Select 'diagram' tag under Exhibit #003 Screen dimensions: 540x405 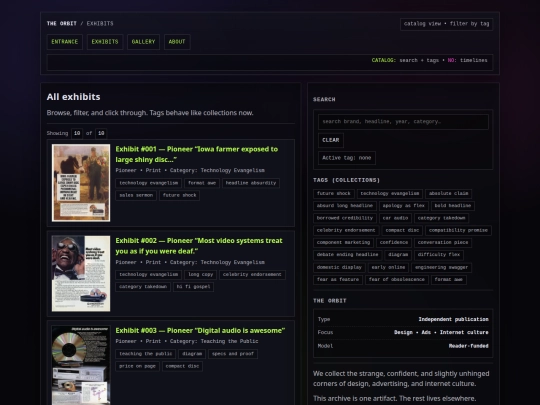click(192, 354)
